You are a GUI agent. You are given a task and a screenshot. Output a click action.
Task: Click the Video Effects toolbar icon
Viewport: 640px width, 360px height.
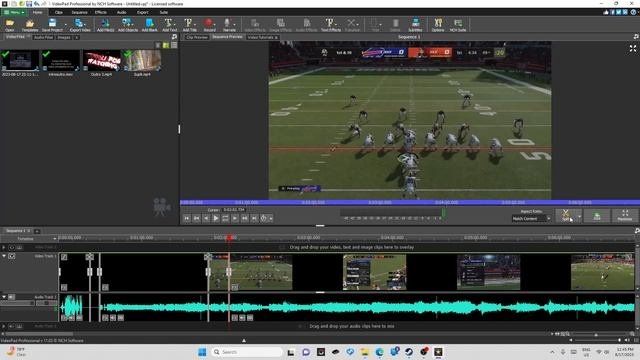255,25
